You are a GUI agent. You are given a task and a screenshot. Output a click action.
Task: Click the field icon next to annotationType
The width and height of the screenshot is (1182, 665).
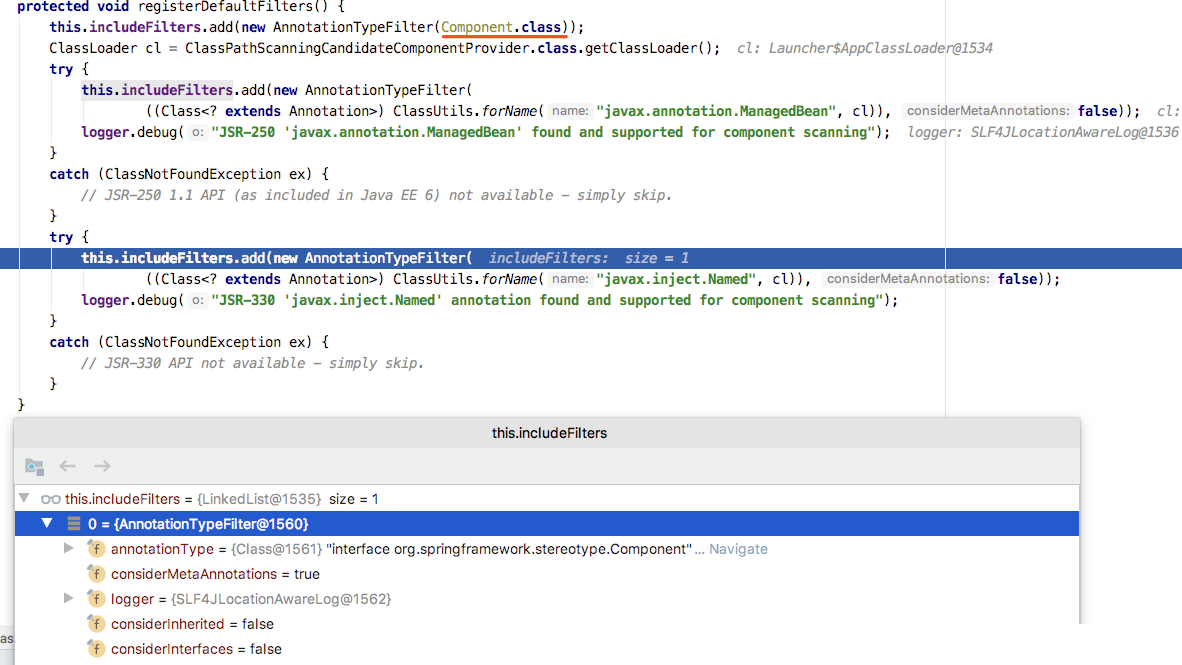[96, 549]
